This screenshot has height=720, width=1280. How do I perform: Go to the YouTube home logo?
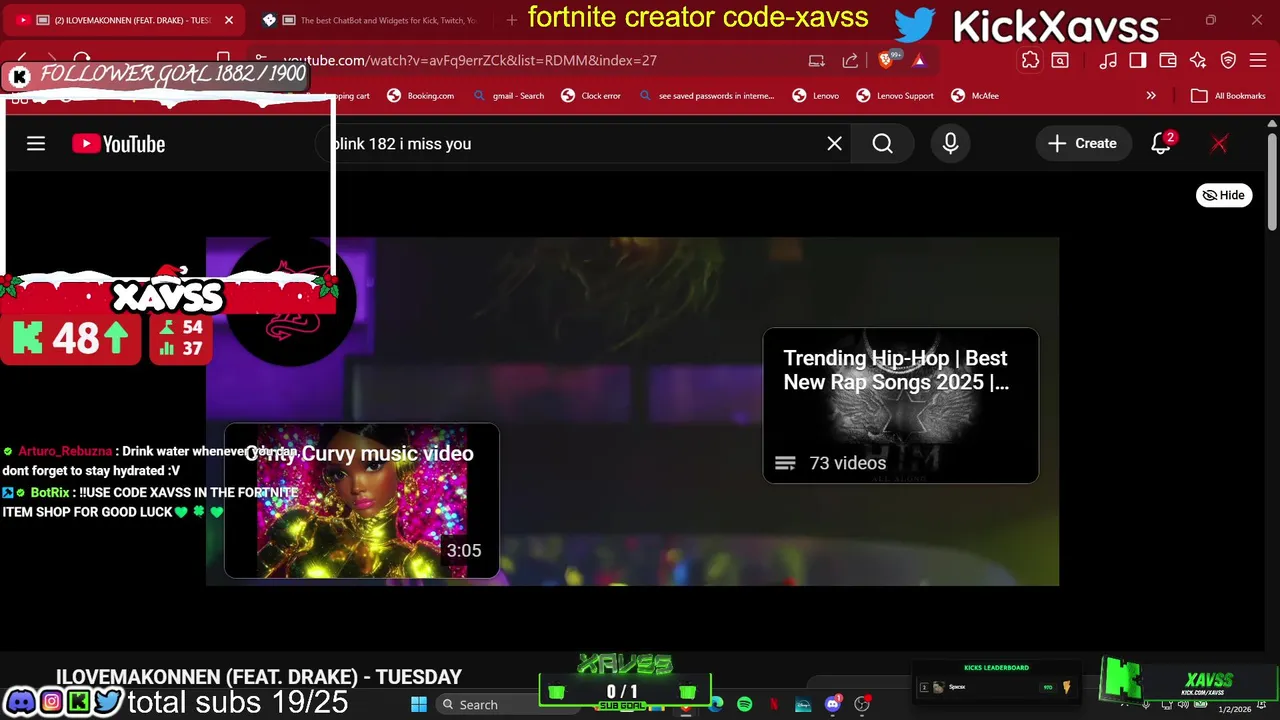point(118,144)
